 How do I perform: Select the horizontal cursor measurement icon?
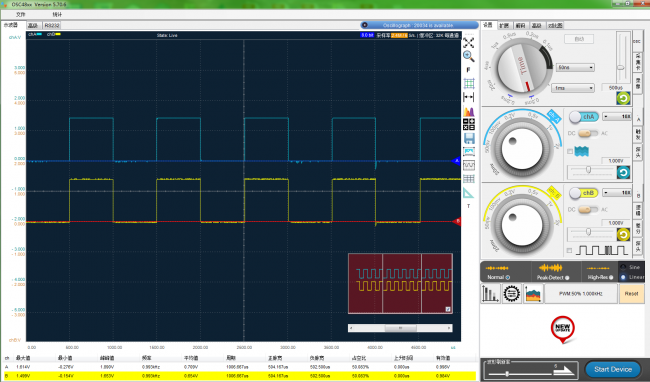(x=468, y=97)
